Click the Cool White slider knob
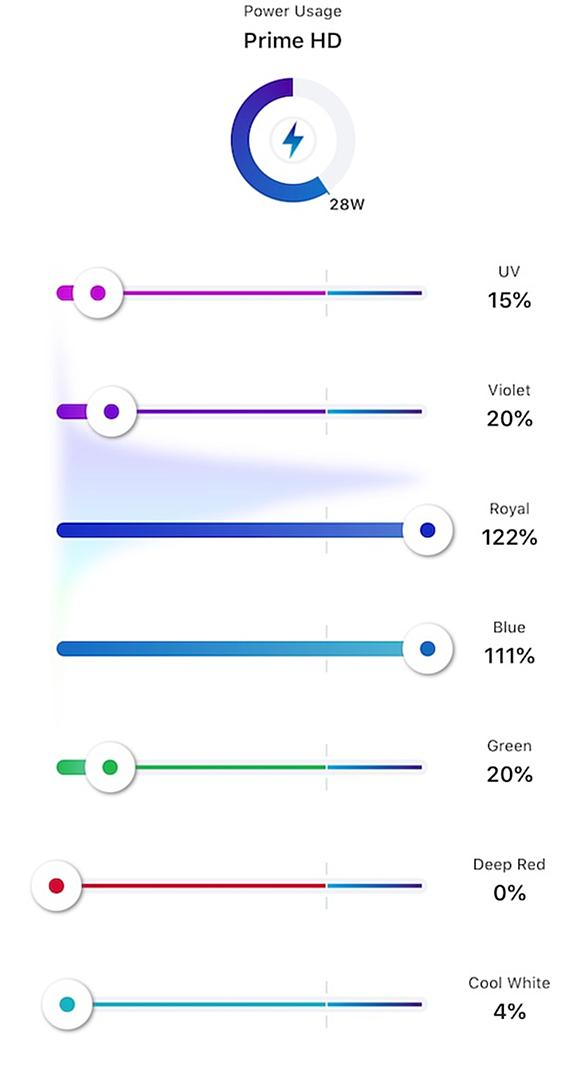 tap(67, 1004)
